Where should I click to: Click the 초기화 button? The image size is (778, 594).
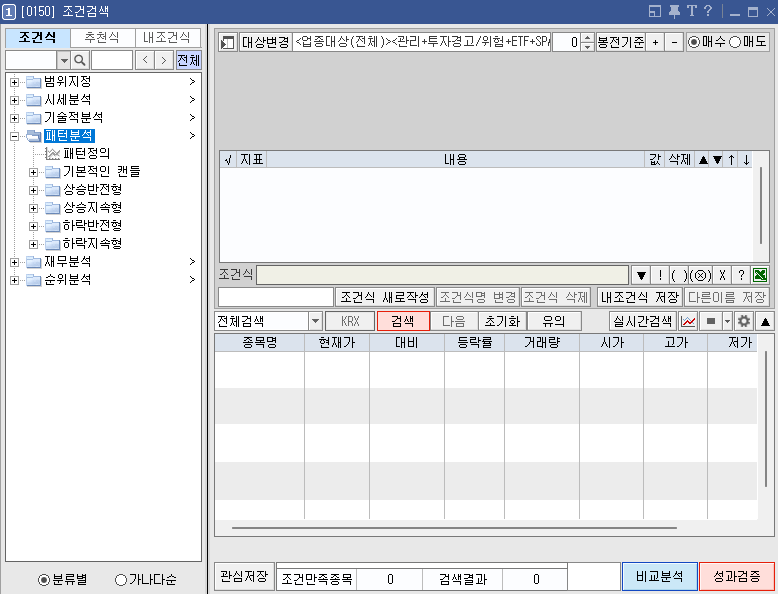[502, 322]
